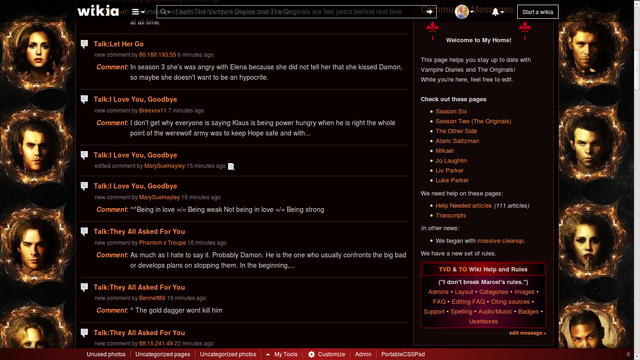Click edit message link

[x=527, y=333]
